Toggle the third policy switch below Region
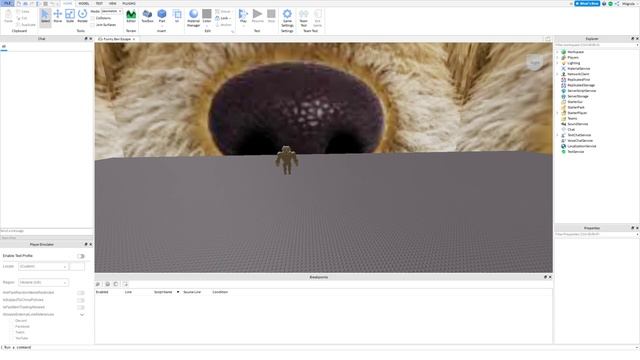 (x=81, y=307)
